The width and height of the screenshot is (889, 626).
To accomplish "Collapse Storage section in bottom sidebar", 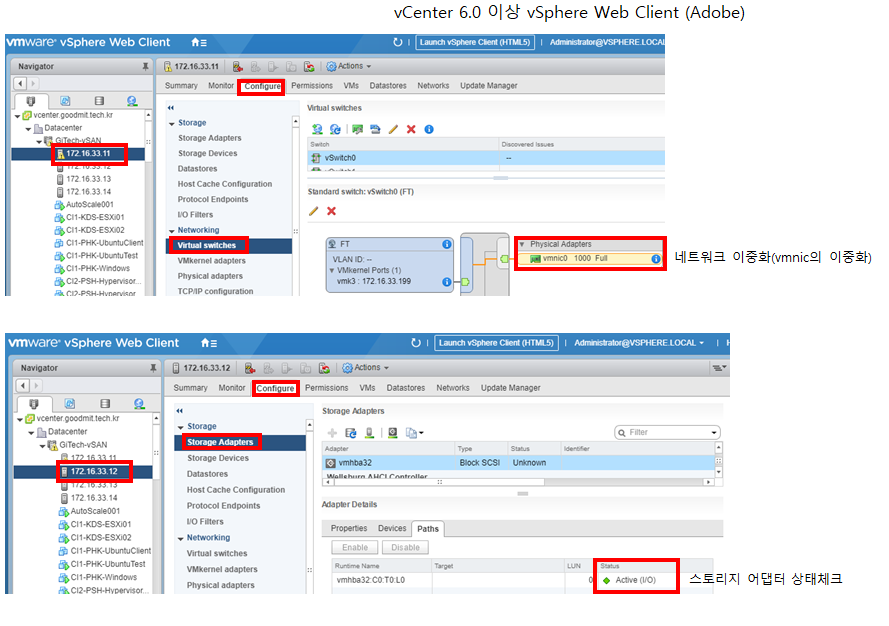I will pyautogui.click(x=181, y=427).
